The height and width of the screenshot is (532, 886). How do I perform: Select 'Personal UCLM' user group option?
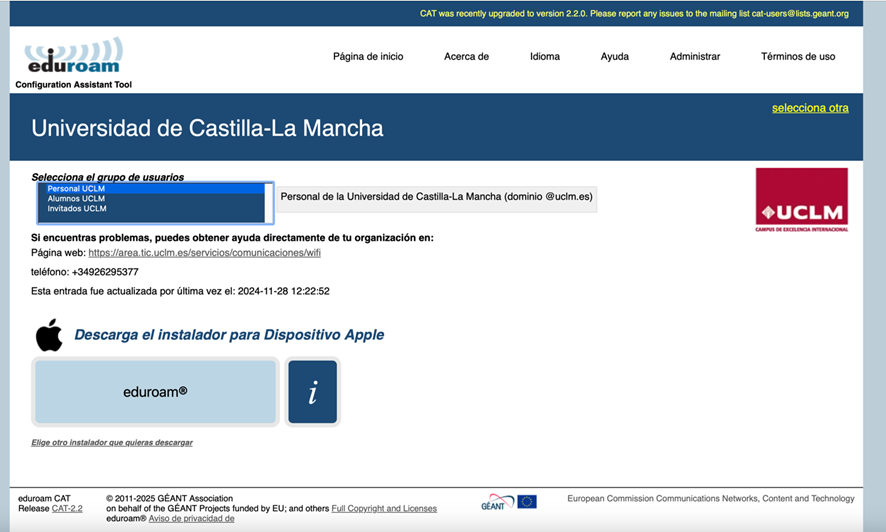point(76,188)
